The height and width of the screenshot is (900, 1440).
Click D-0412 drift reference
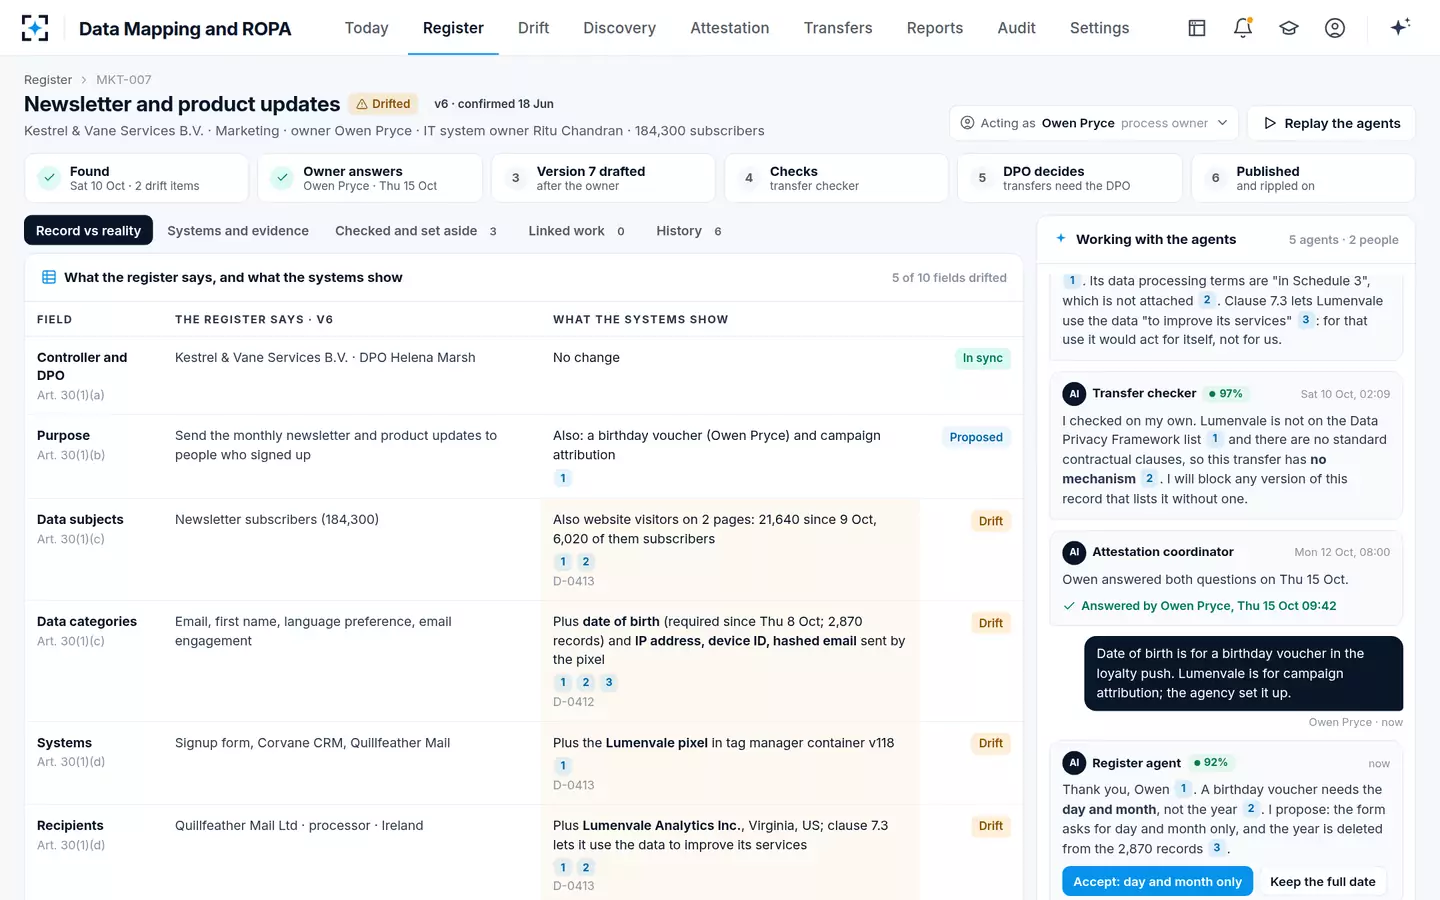tap(573, 702)
